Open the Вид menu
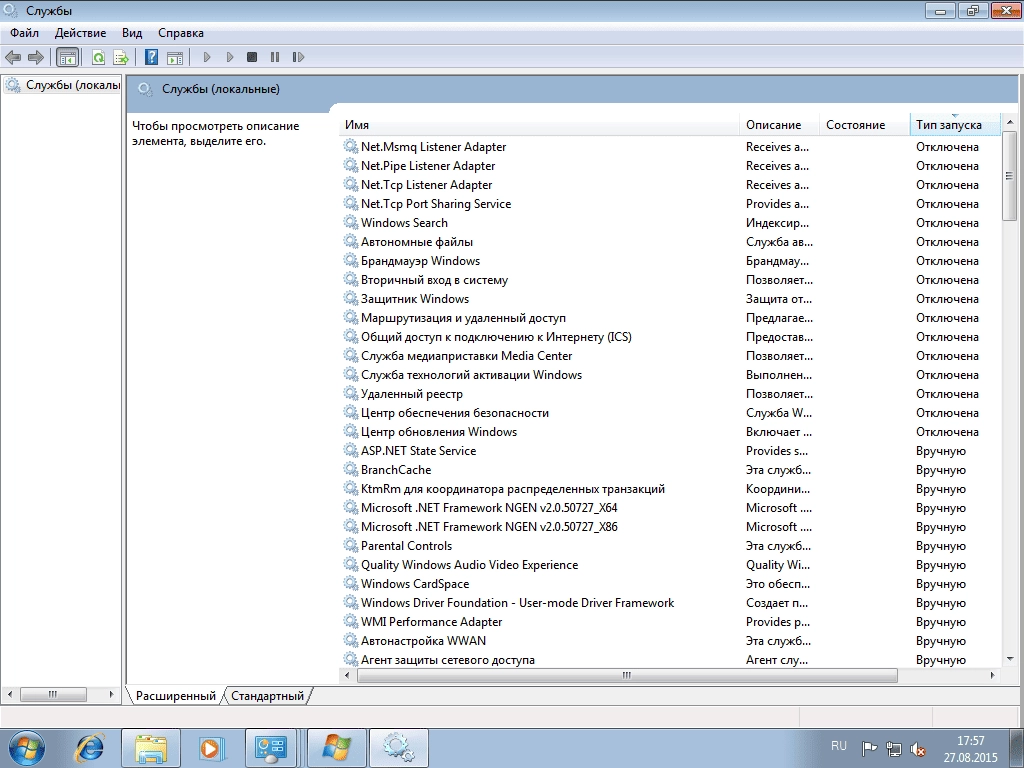1024x768 pixels. coord(132,33)
